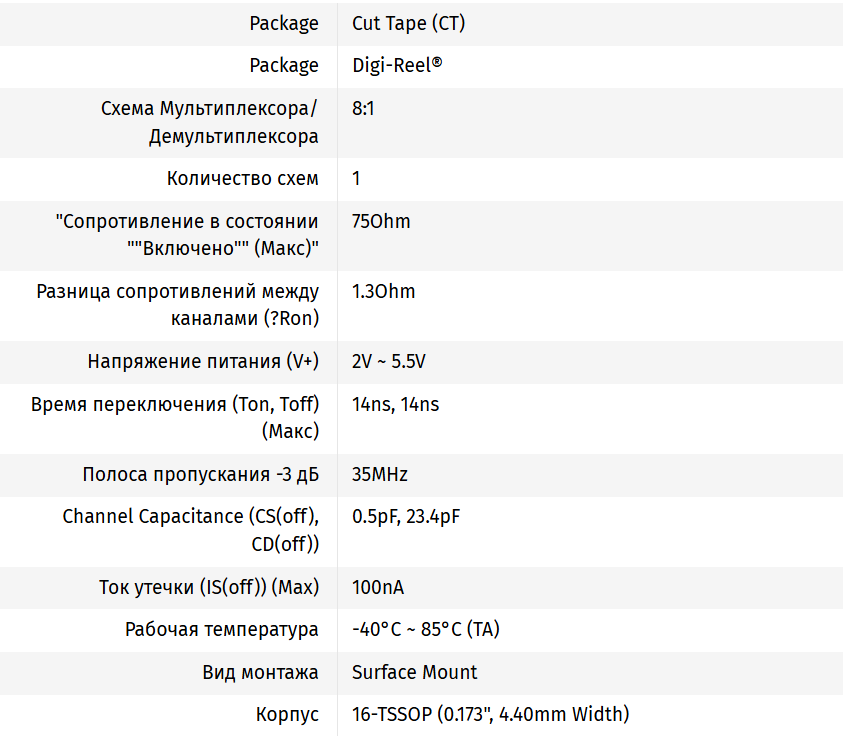Select the 75Ohm on-state resistance value
Screen dimensions: 843x736
[381, 221]
